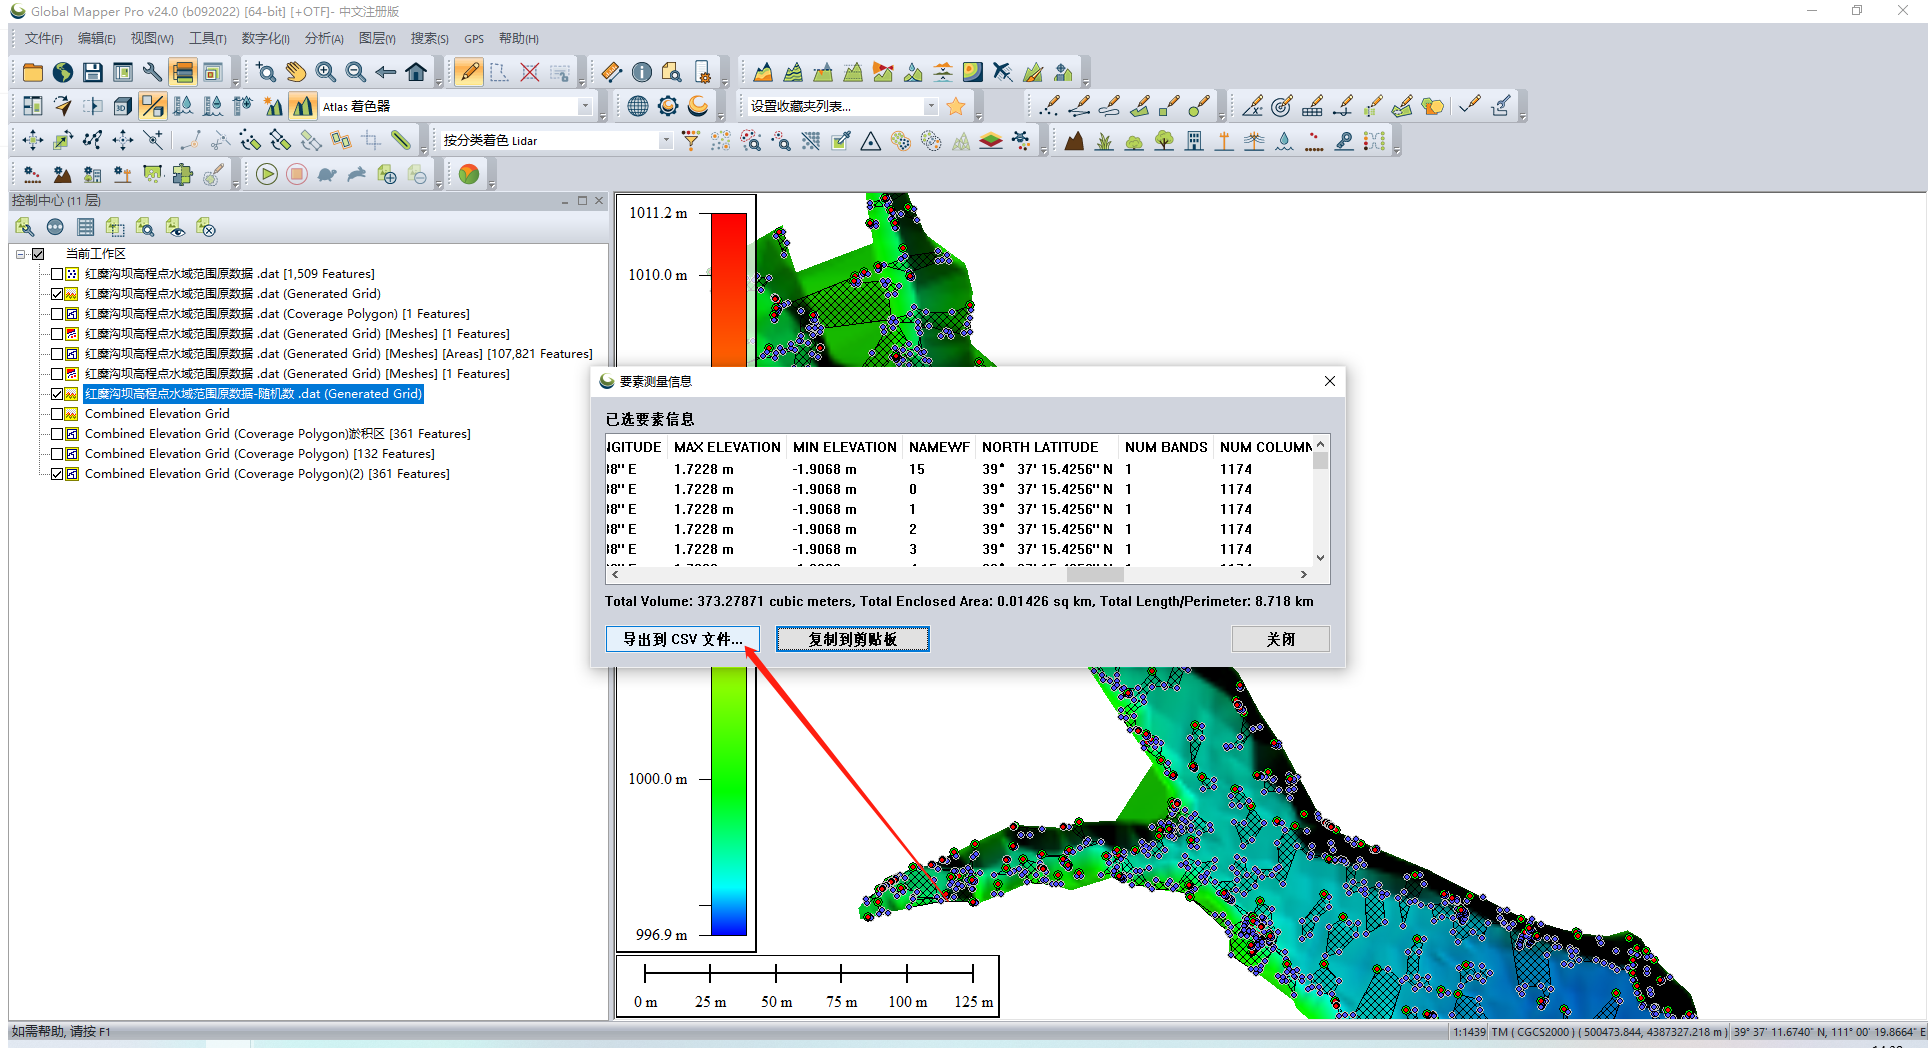Open the 图层(Y) menu
This screenshot has width=1928, height=1048.
tap(377, 38)
